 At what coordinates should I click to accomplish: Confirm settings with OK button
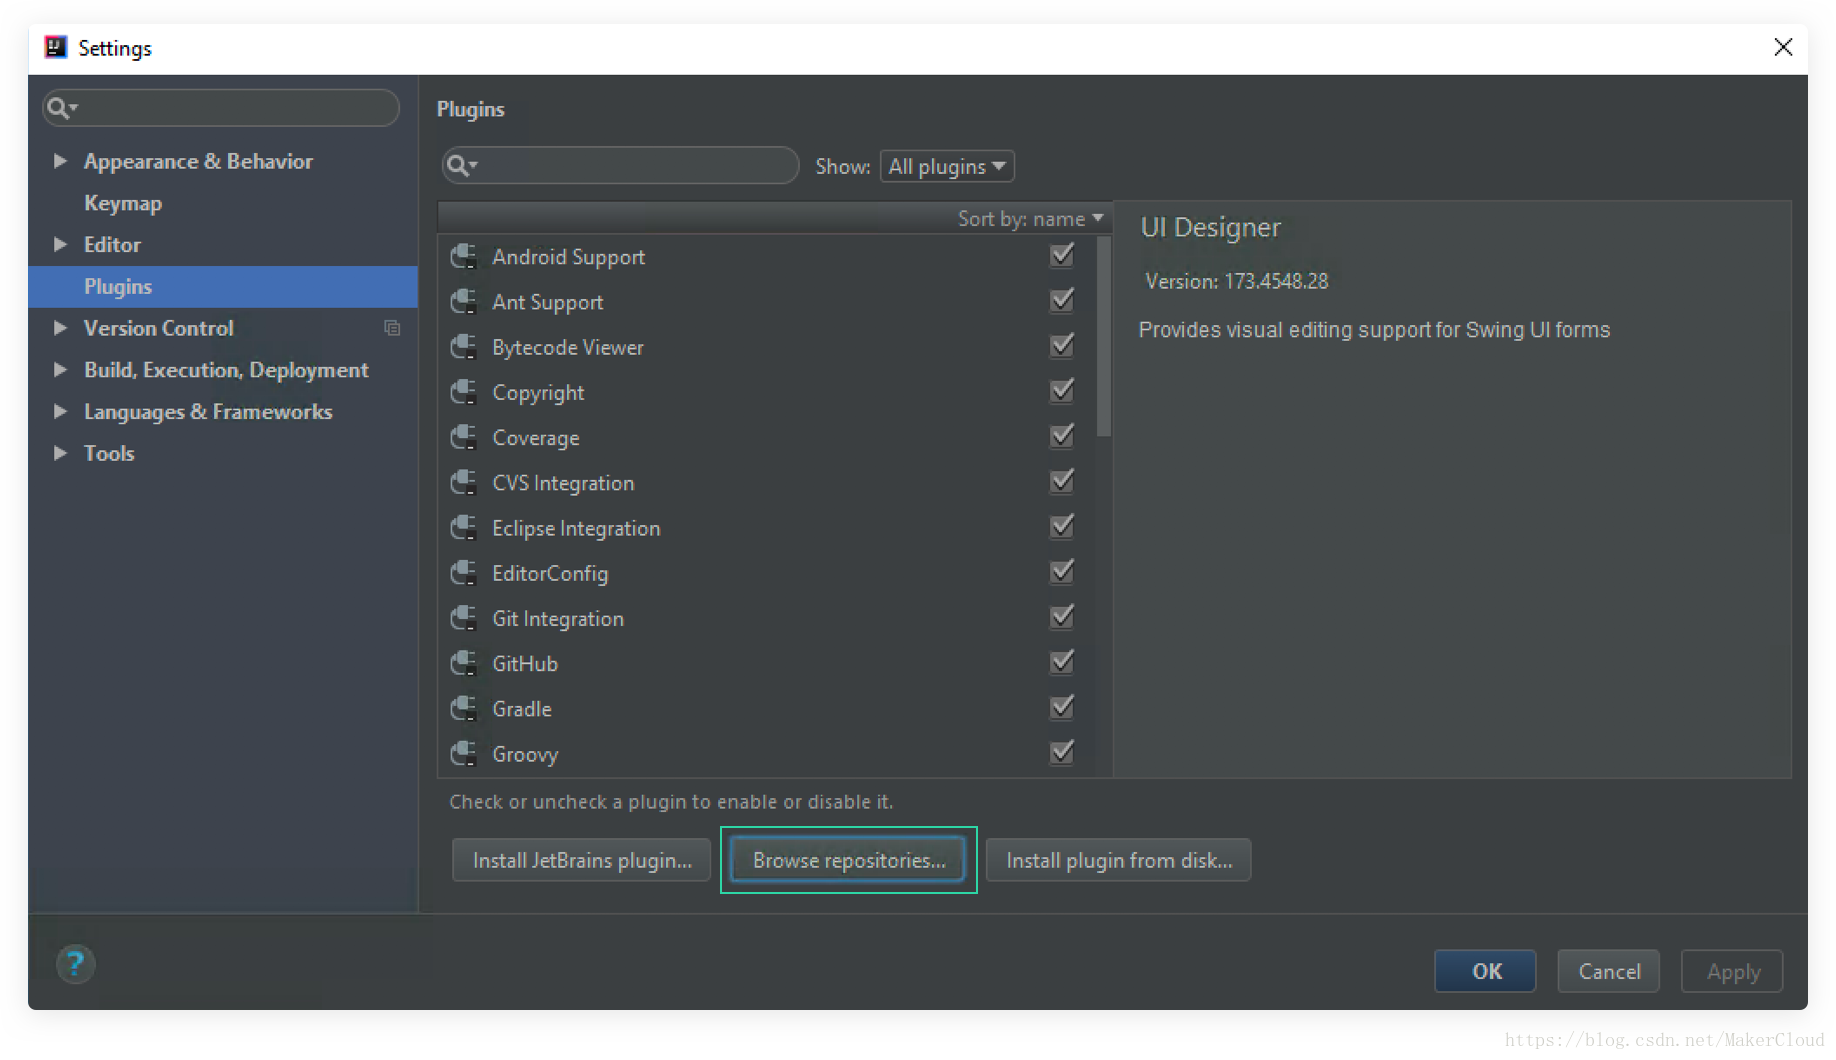click(1486, 971)
